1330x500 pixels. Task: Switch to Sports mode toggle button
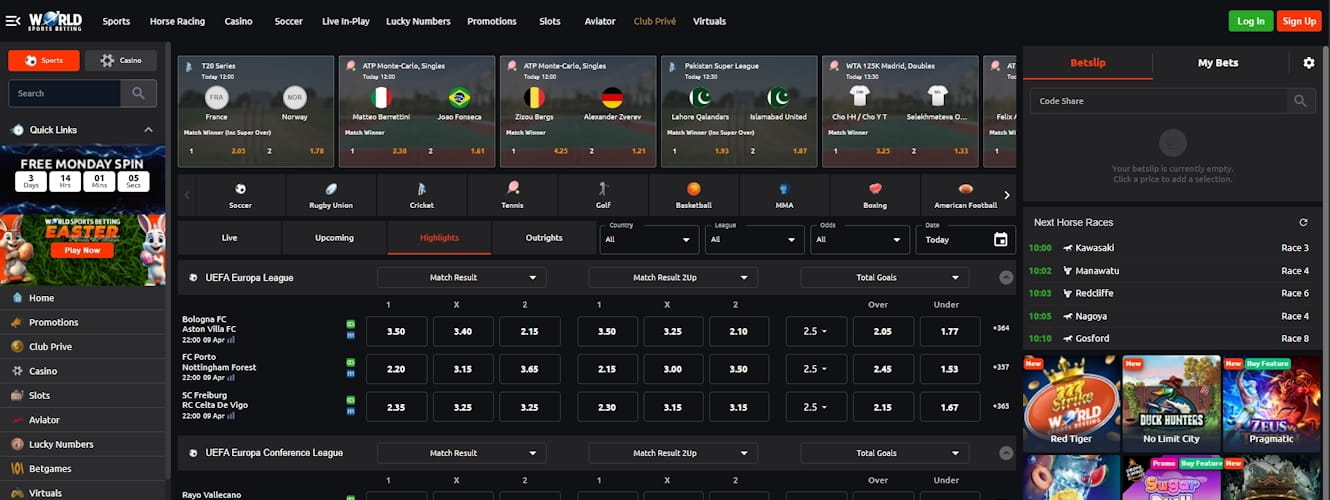(44, 60)
